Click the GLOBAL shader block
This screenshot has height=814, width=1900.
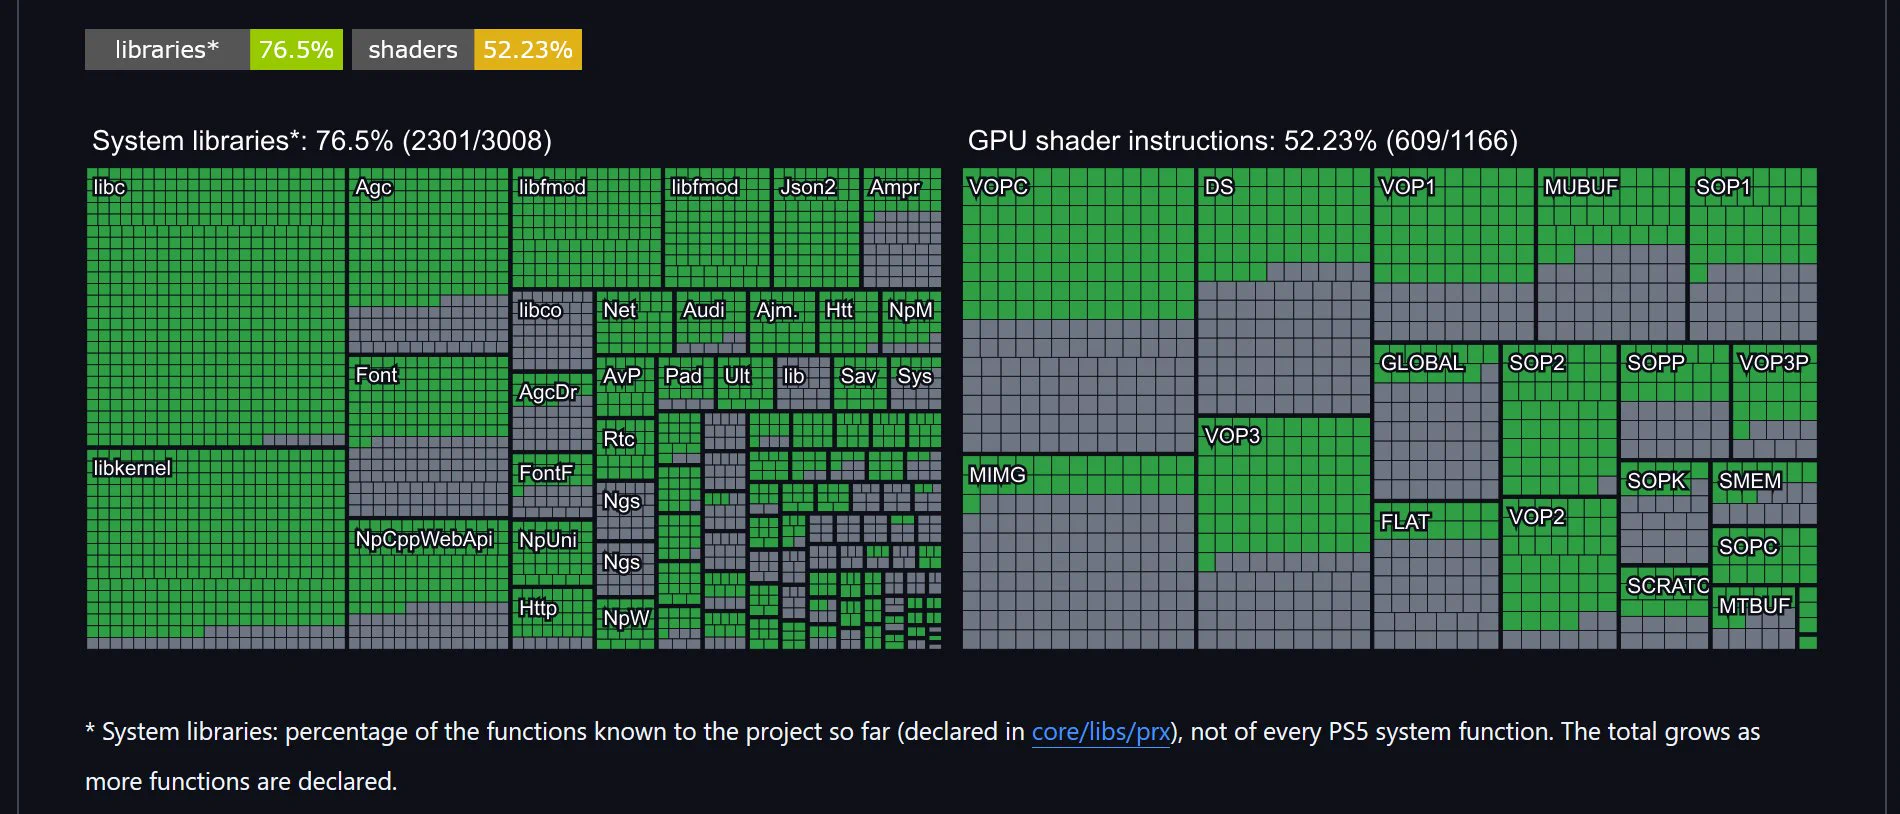[x=1436, y=422]
